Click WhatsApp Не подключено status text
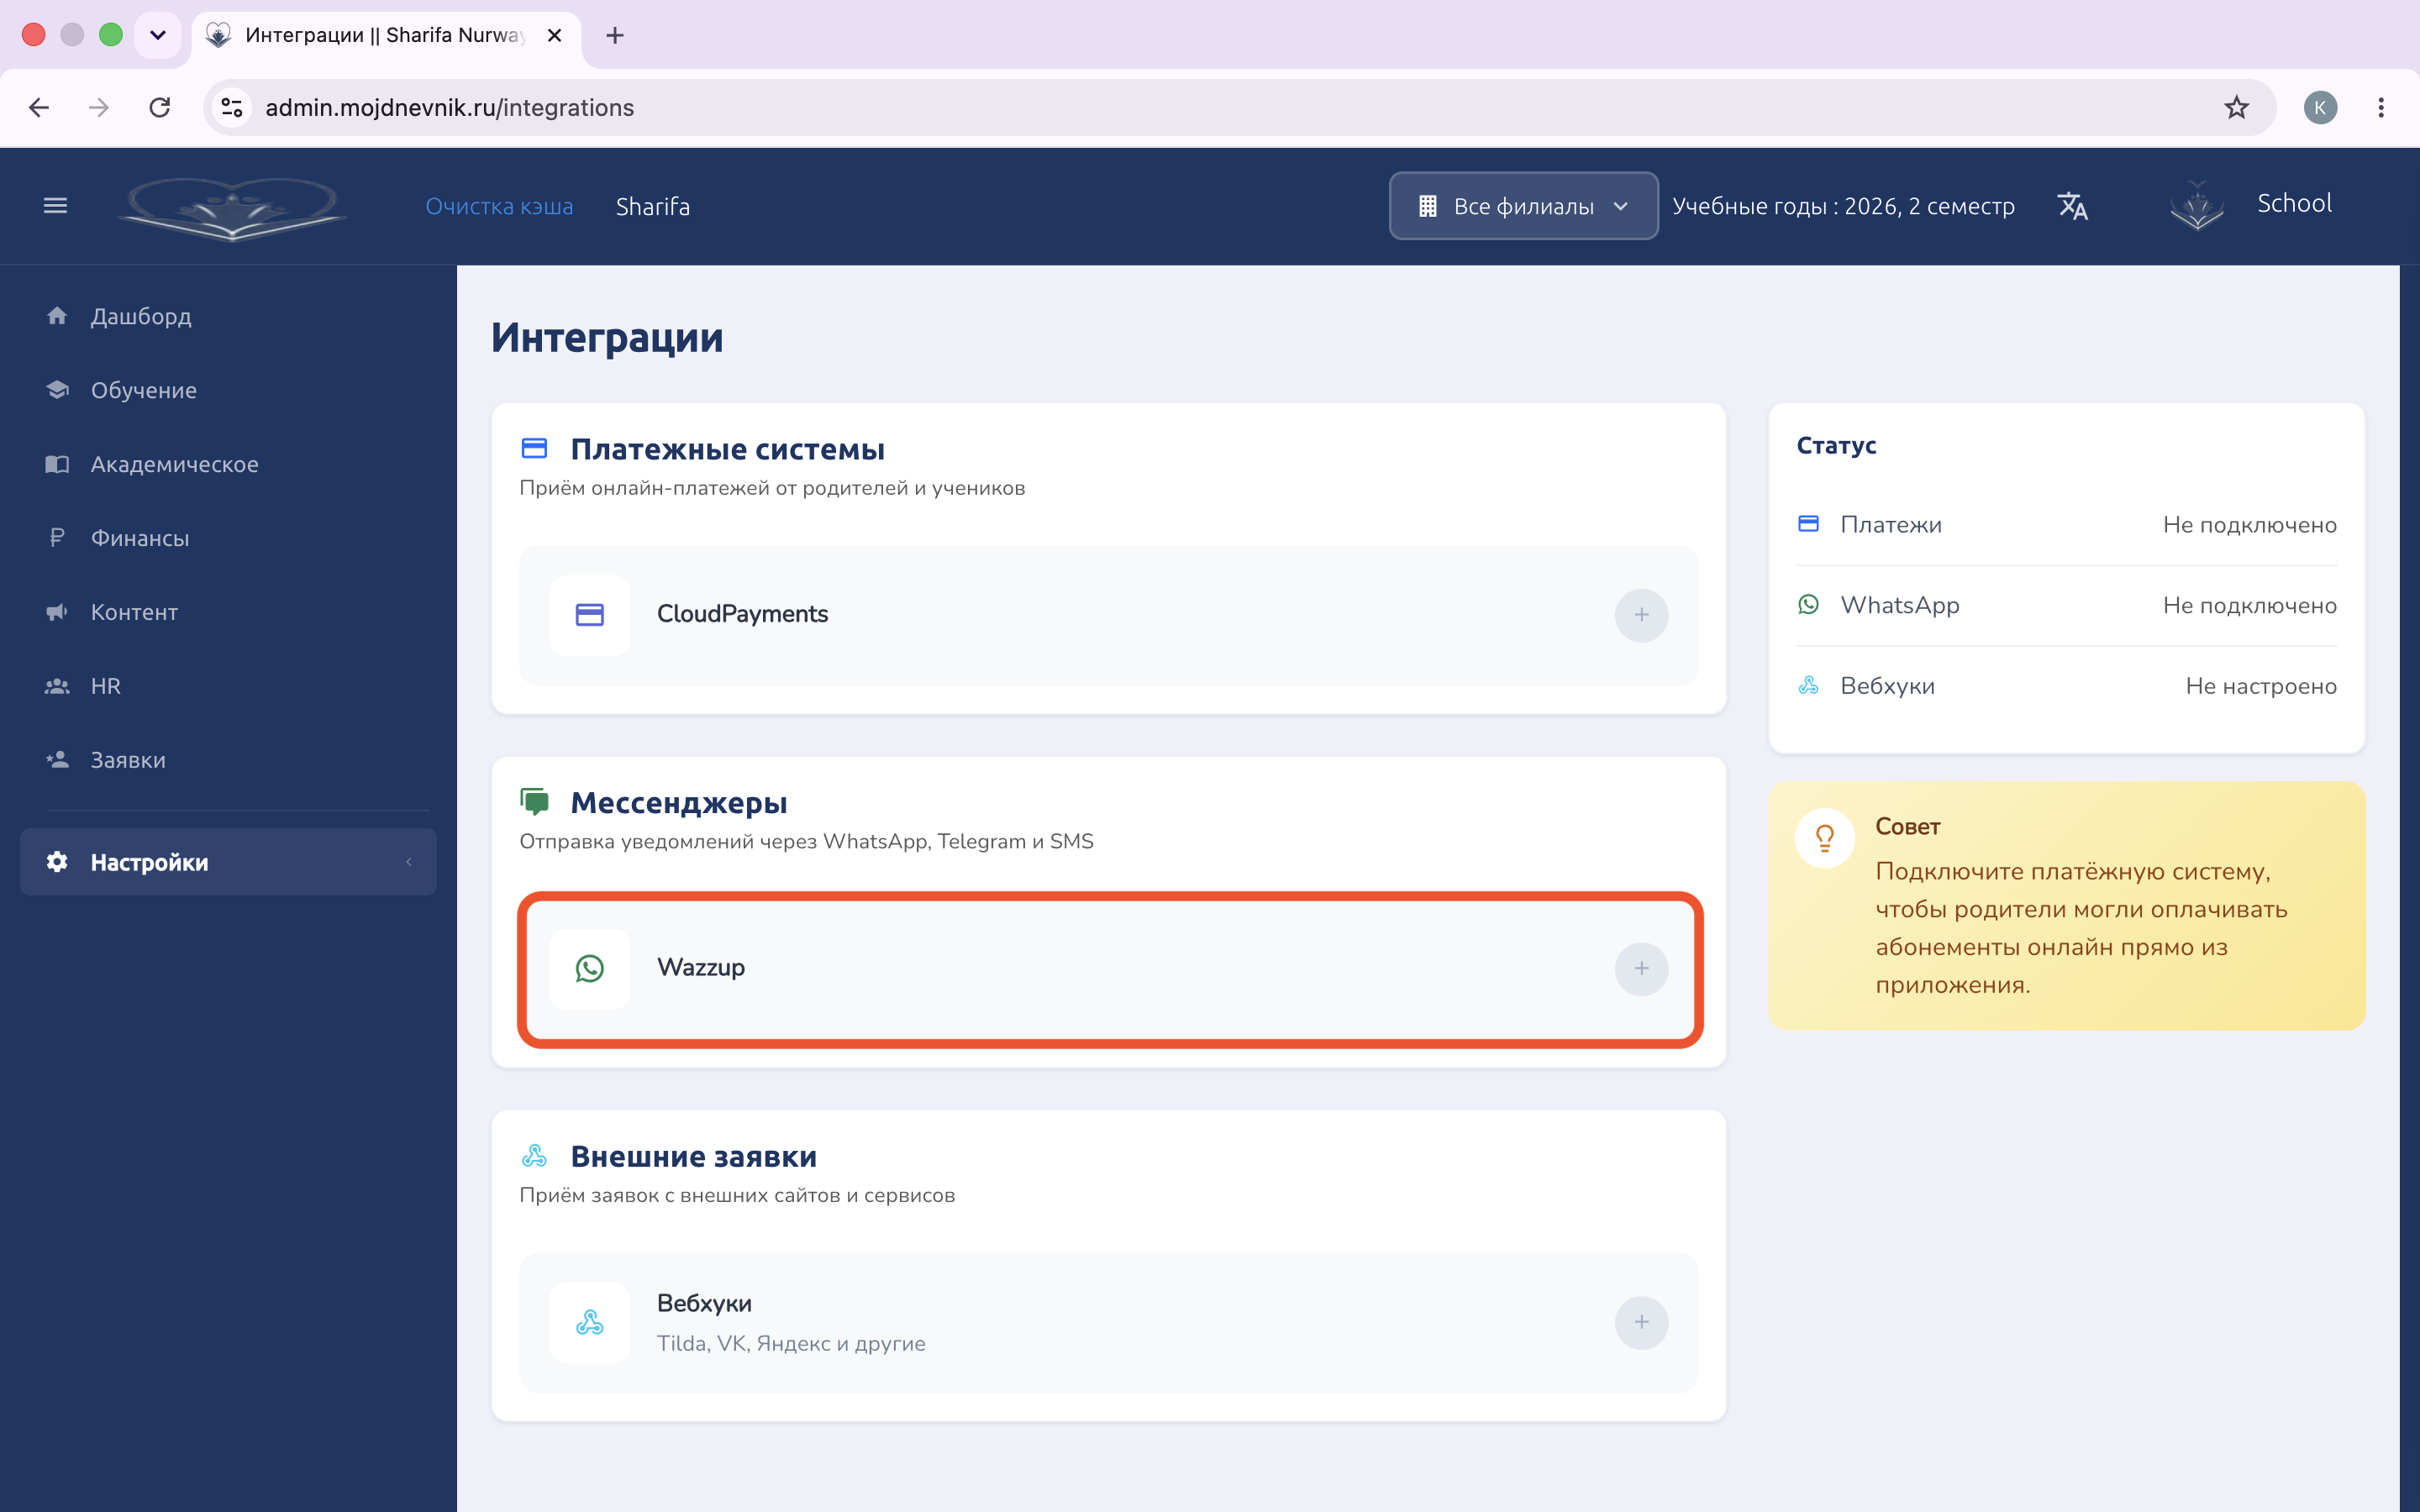2420x1512 pixels. tap(2249, 605)
